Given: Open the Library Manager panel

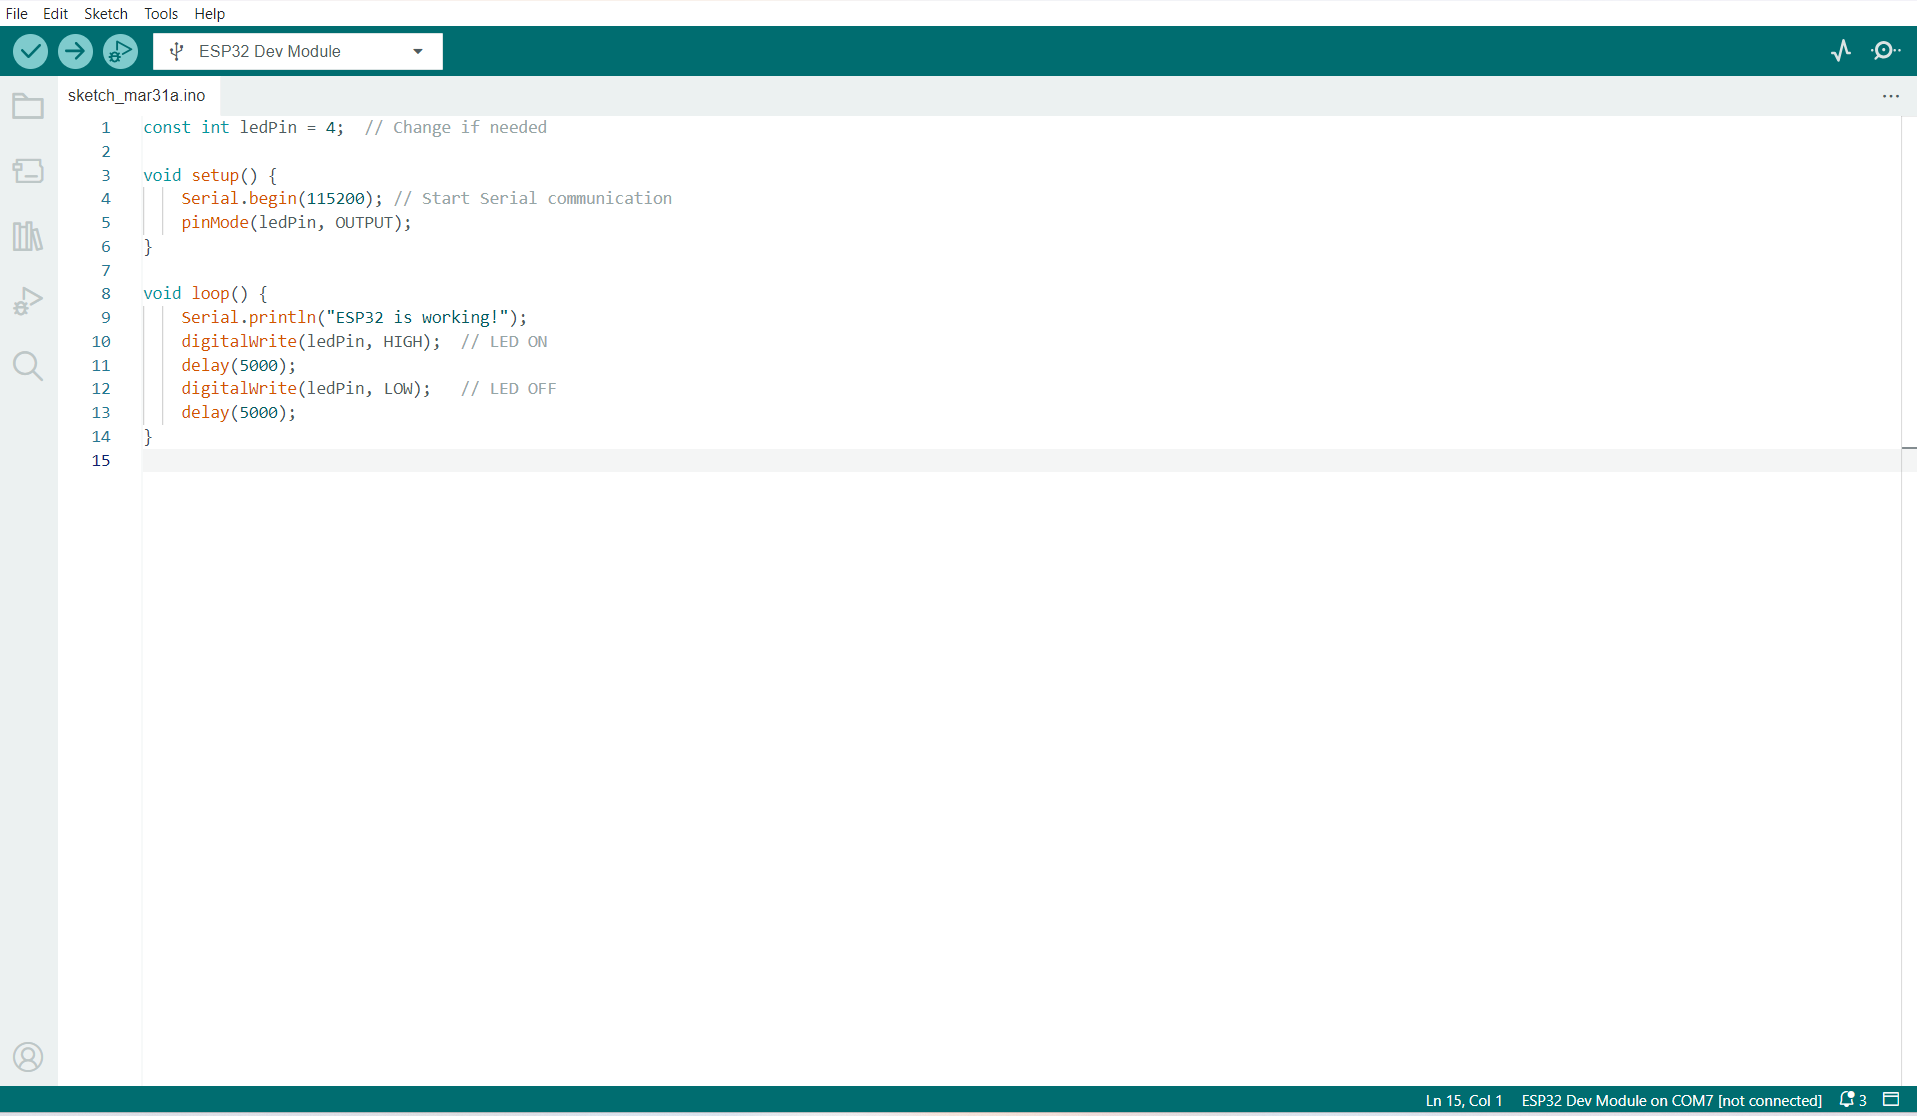Looking at the screenshot, I should [28, 236].
